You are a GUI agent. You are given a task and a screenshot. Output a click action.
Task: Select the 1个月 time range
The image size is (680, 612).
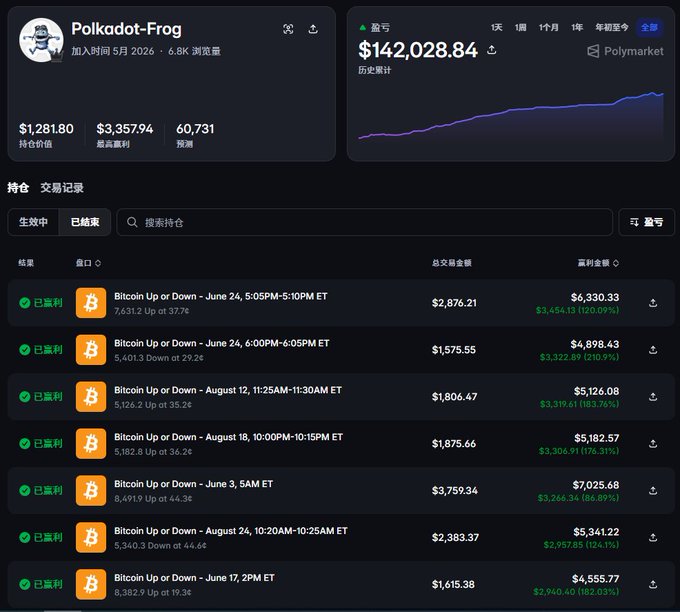point(549,27)
